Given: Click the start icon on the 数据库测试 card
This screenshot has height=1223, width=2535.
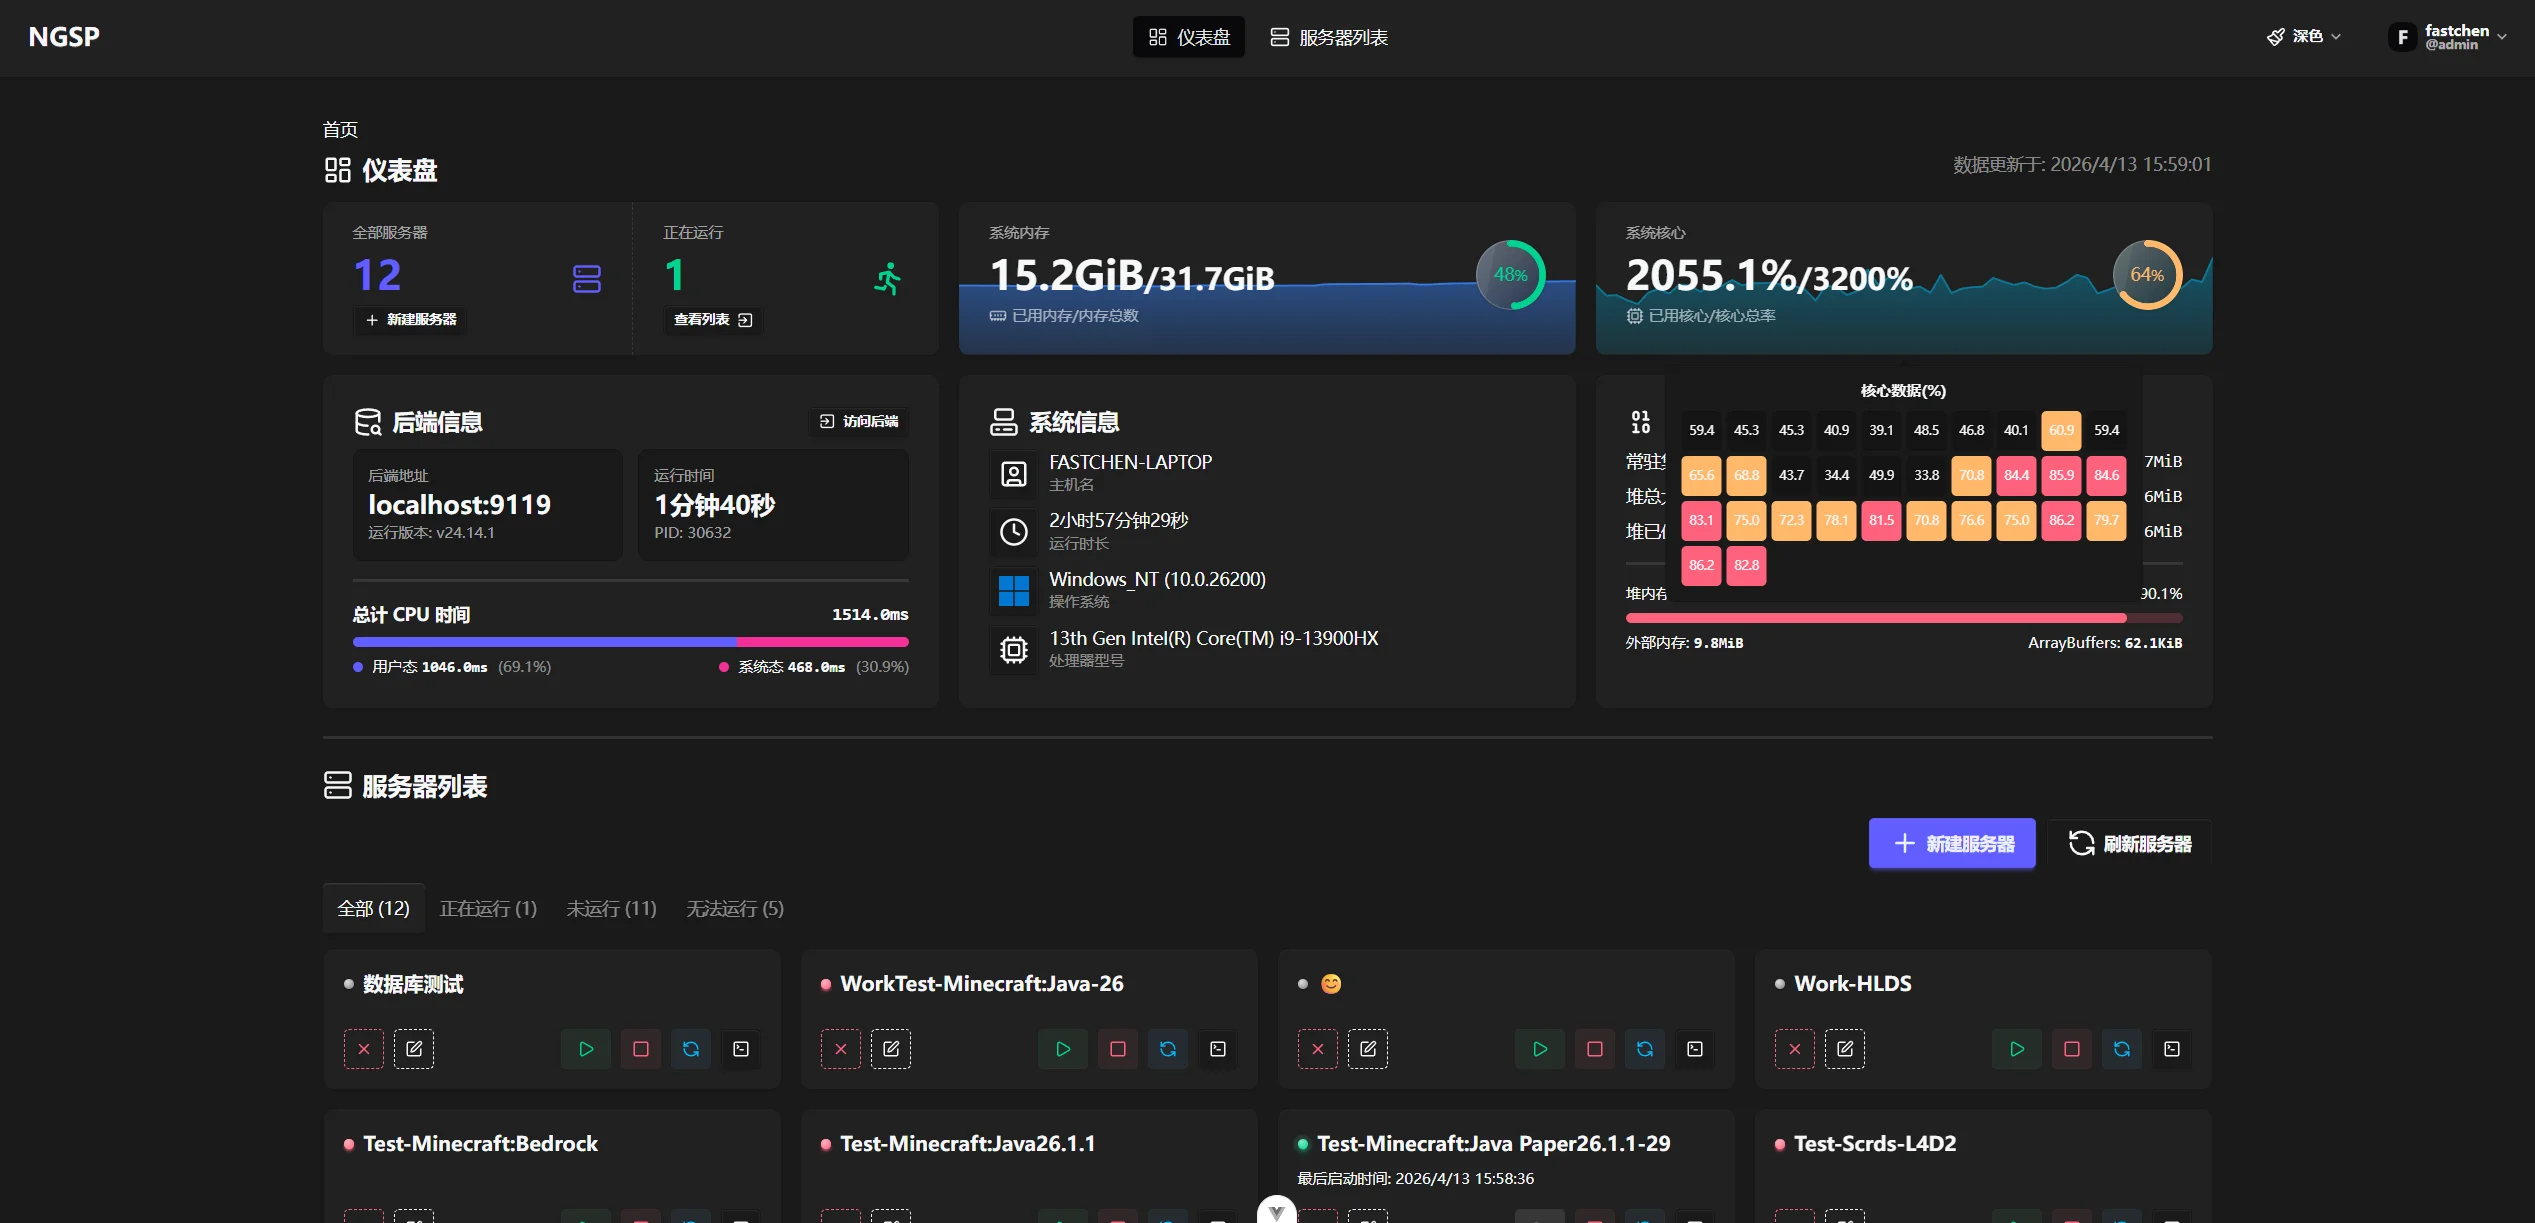Looking at the screenshot, I should point(586,1049).
